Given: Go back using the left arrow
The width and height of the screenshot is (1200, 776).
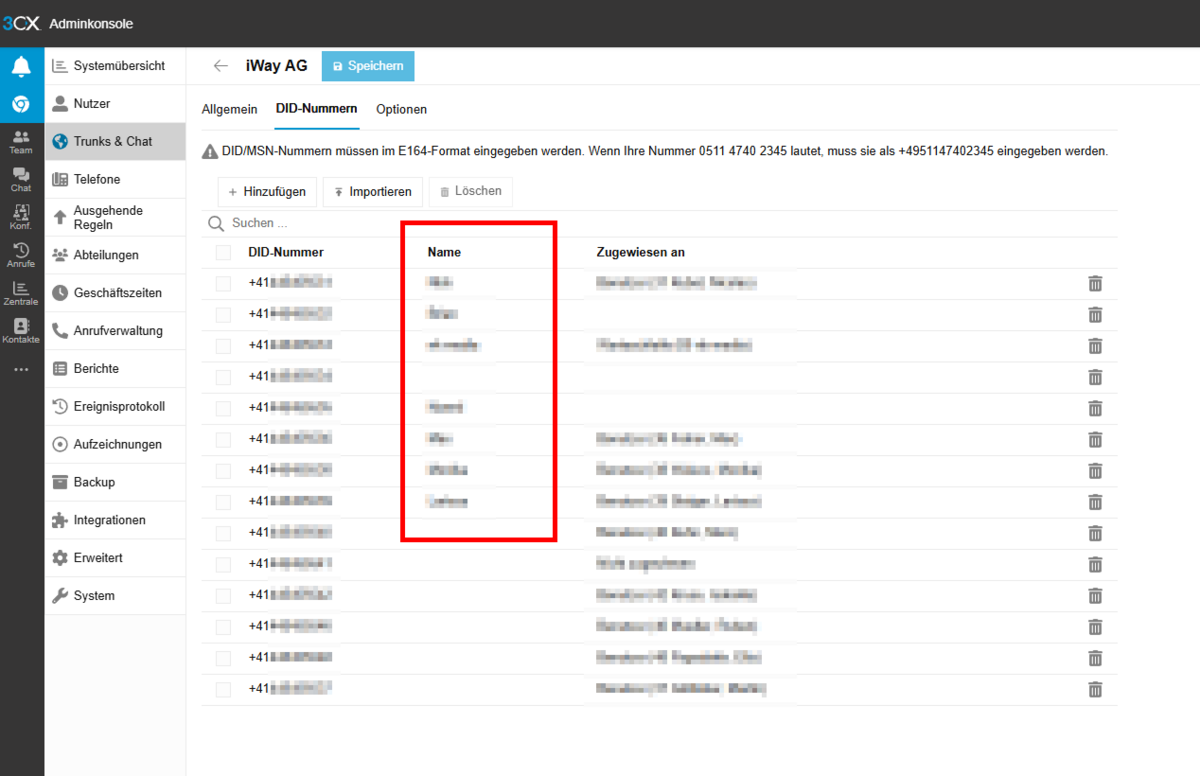Looking at the screenshot, I should point(221,66).
